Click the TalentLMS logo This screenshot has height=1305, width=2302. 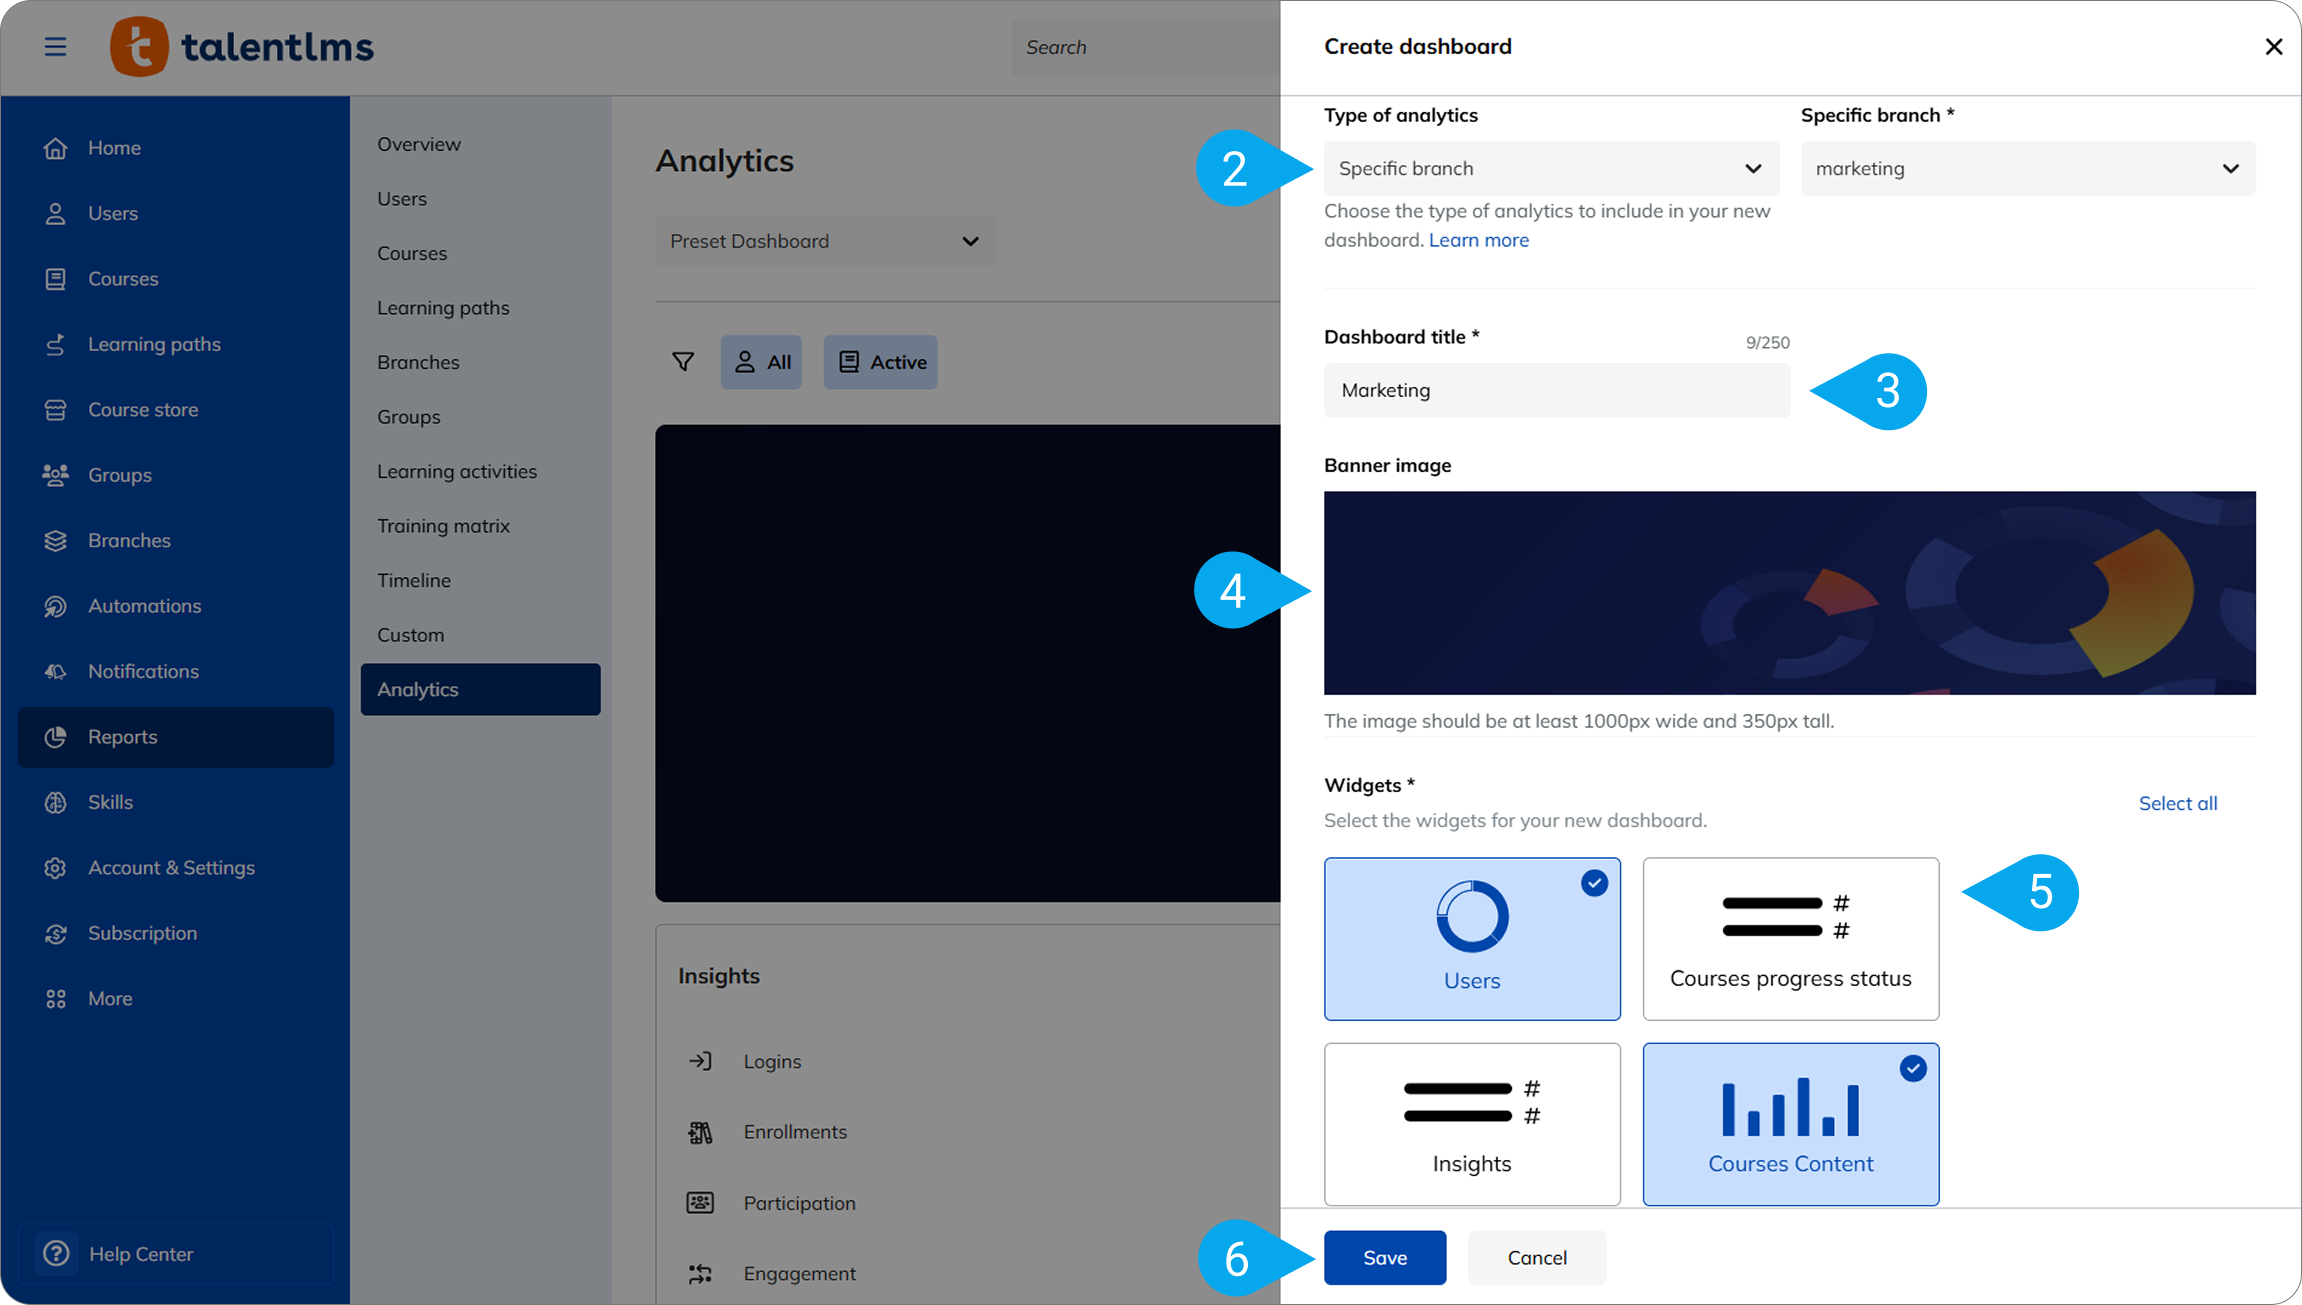(242, 47)
